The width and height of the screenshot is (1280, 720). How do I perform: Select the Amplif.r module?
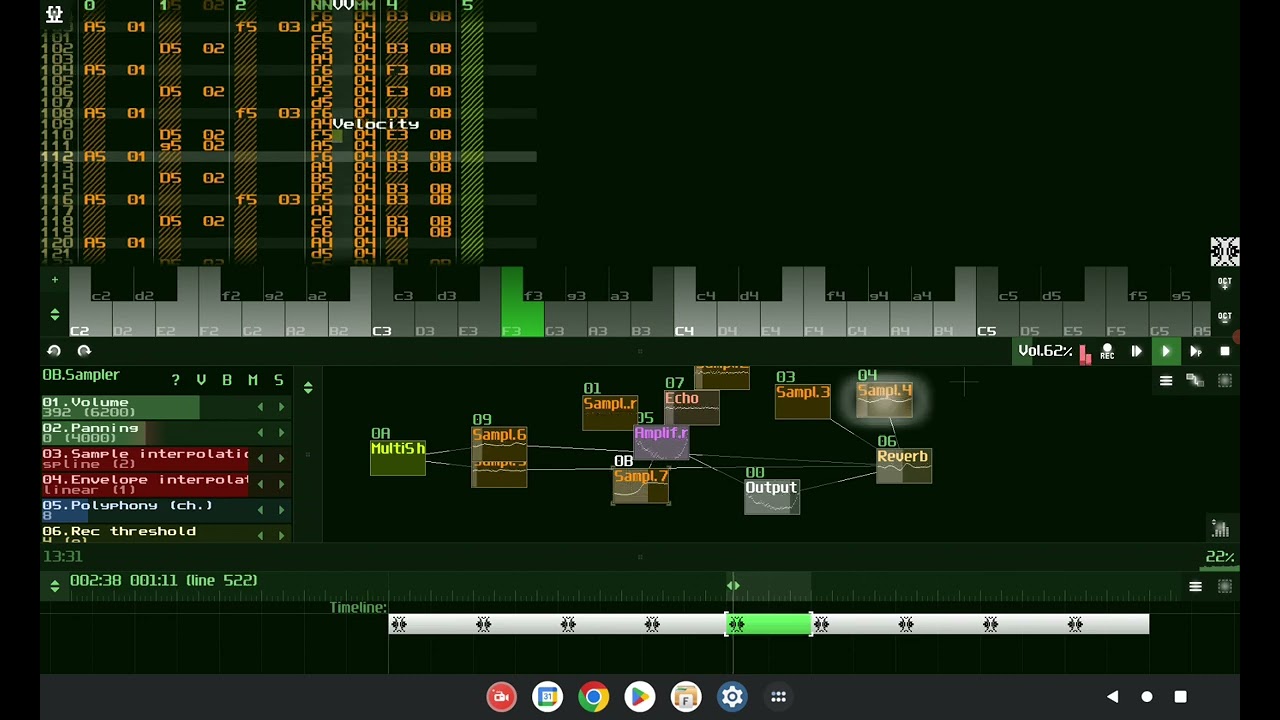click(x=662, y=443)
